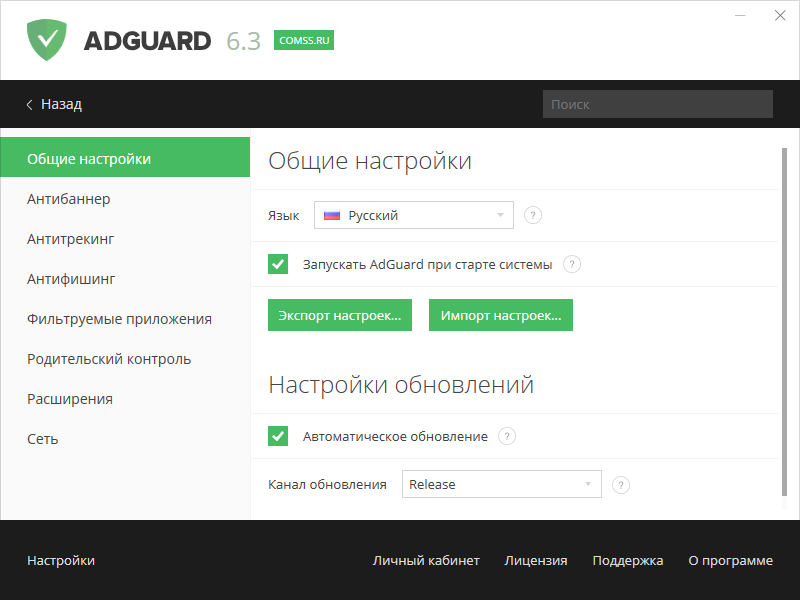The height and width of the screenshot is (600, 800).
Task: Disable the Автоматическое обновление checkbox
Action: (278, 436)
